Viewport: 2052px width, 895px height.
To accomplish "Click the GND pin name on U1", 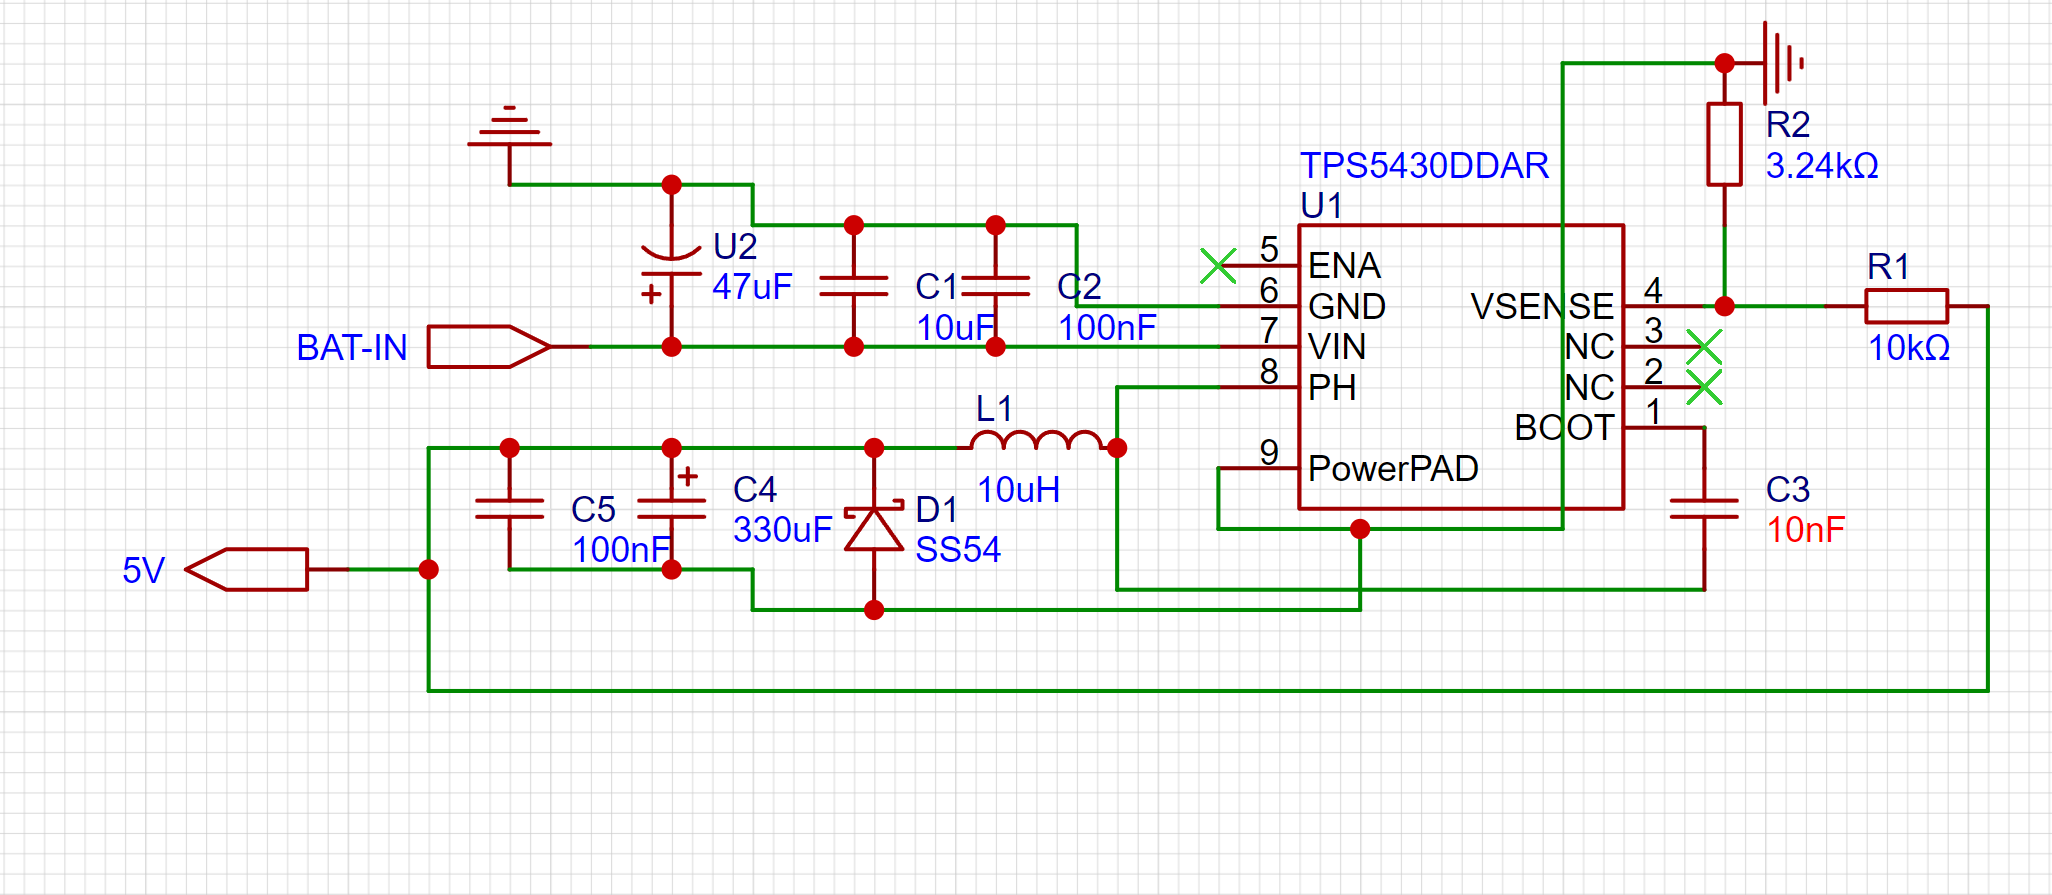I will tap(1346, 307).
